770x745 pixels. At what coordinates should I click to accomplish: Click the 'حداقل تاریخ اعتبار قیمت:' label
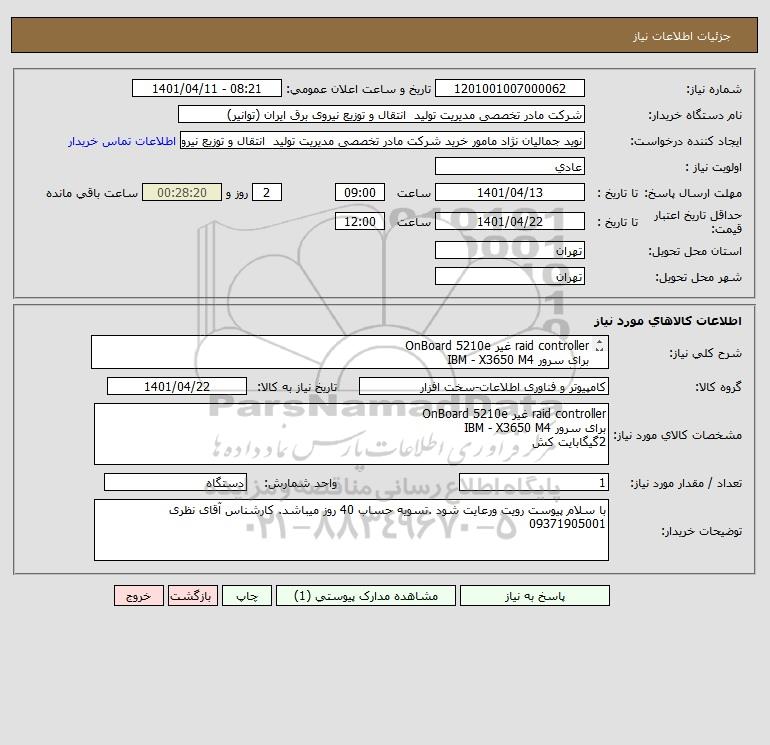tap(698, 222)
